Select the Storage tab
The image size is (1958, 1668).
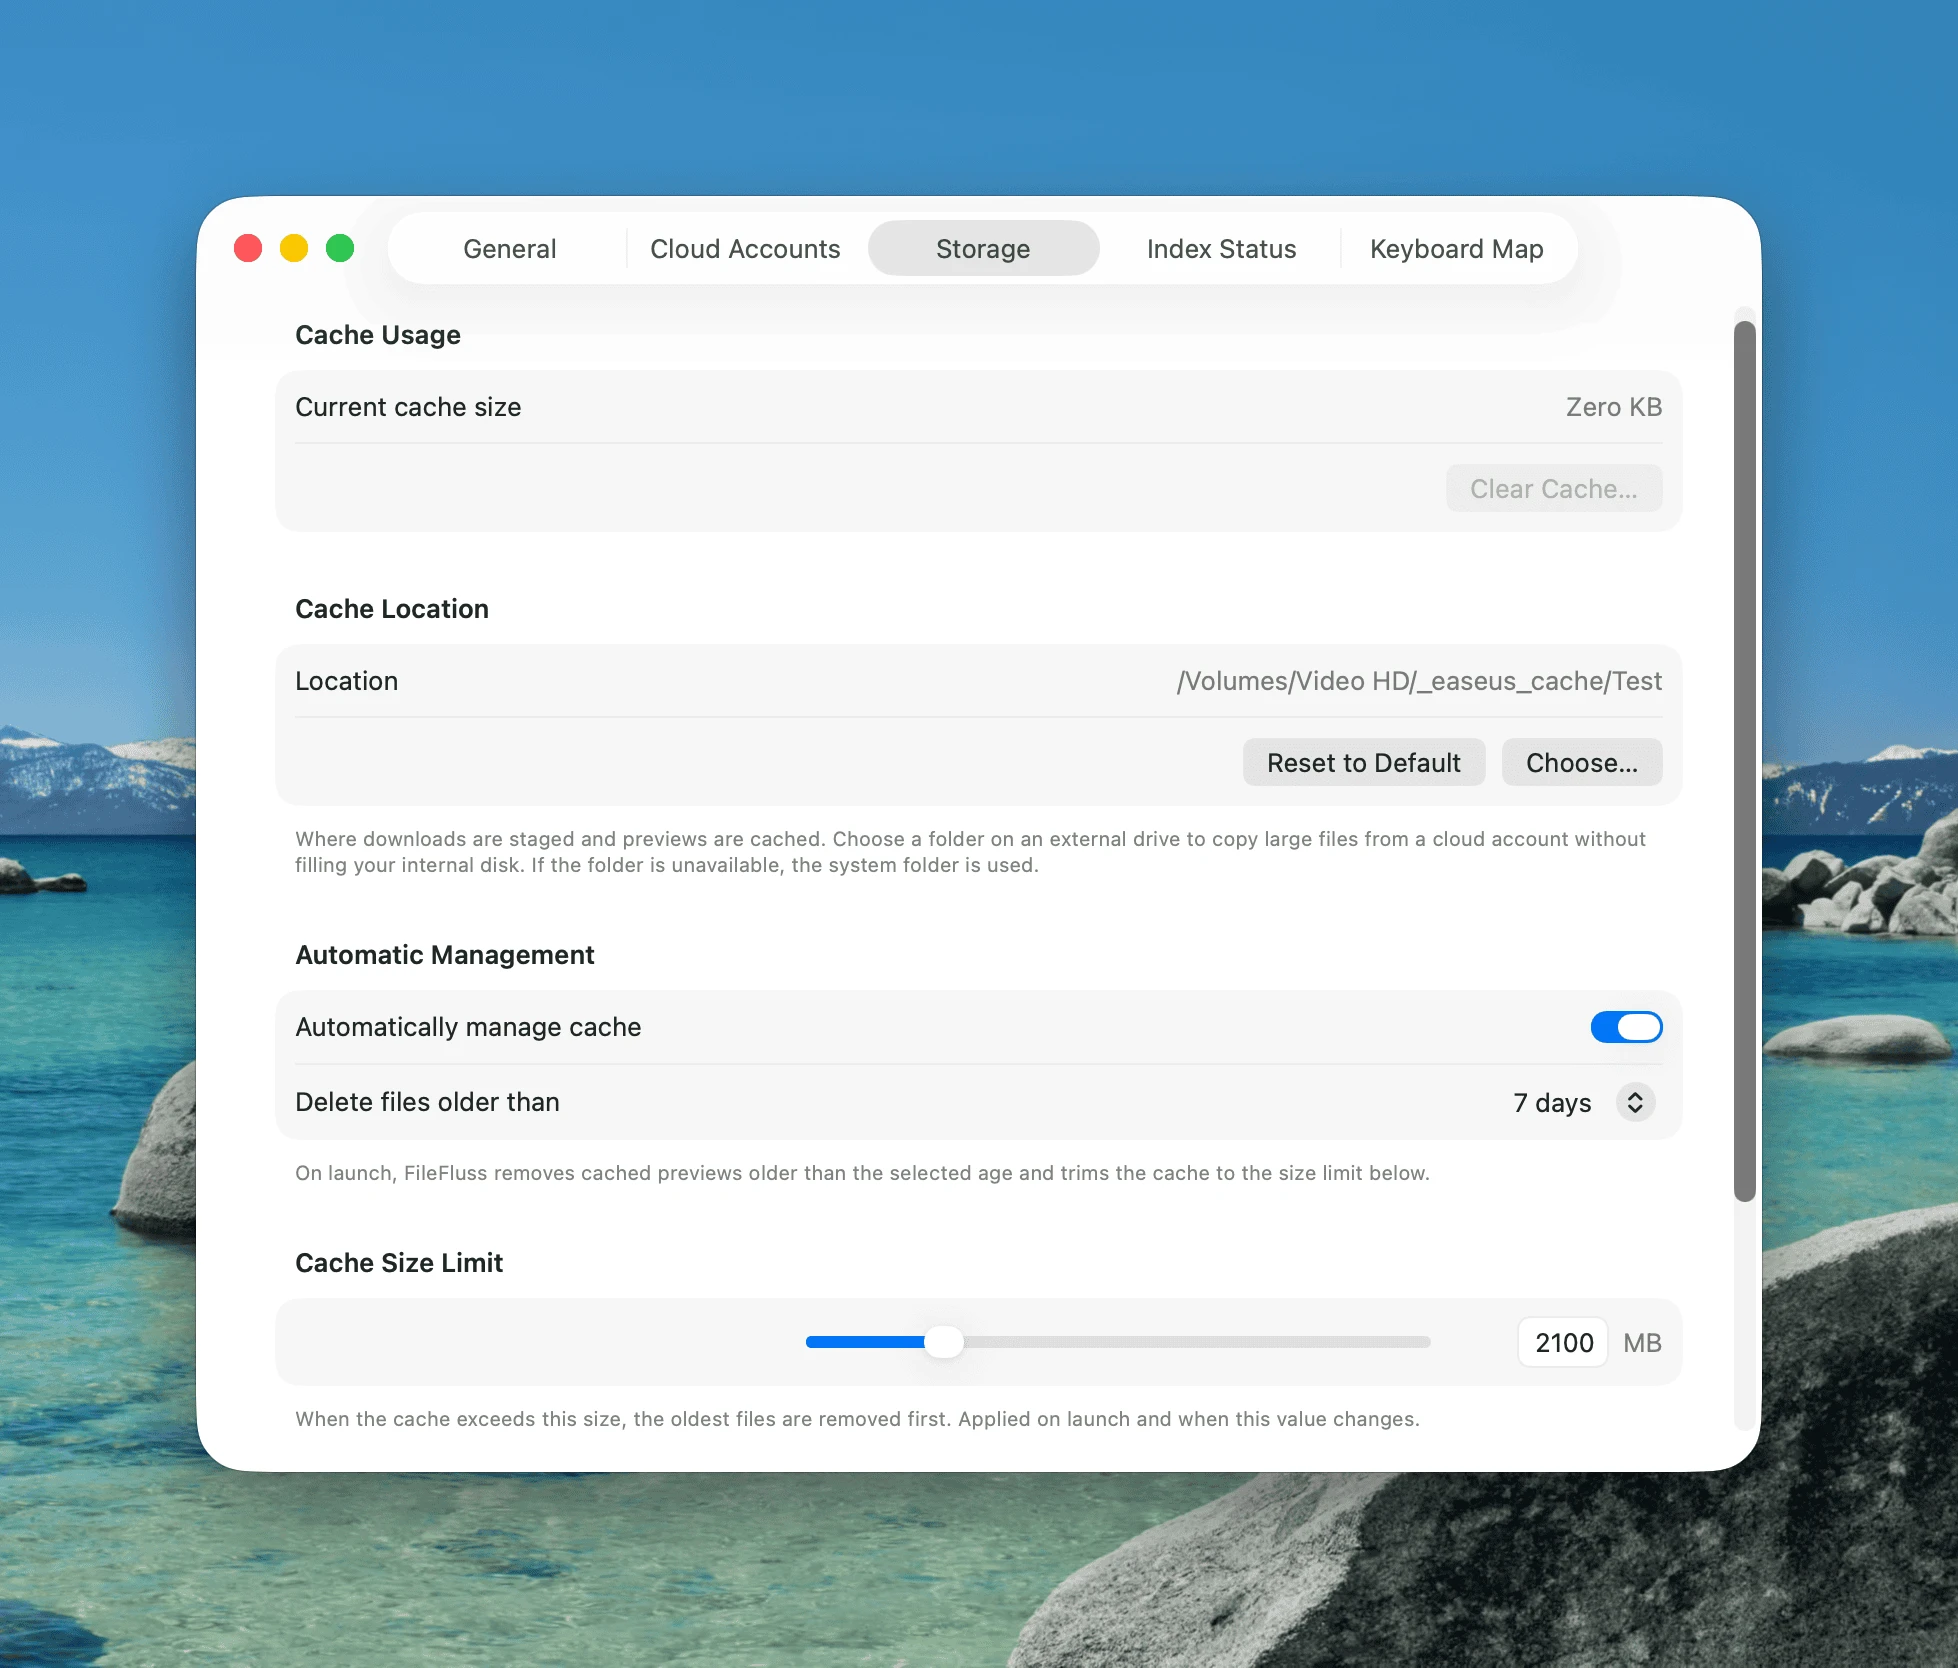point(983,249)
